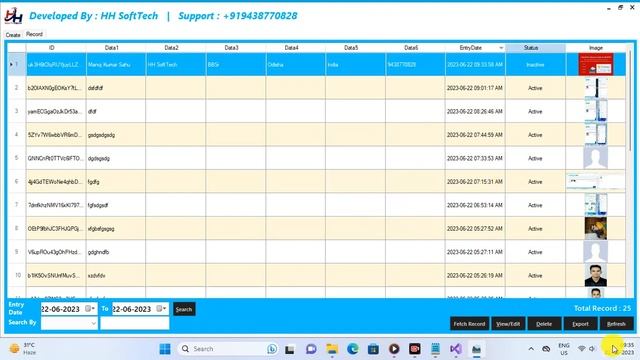The image size is (640, 360).
Task: Switch to the Create tab
Action: coord(13,35)
